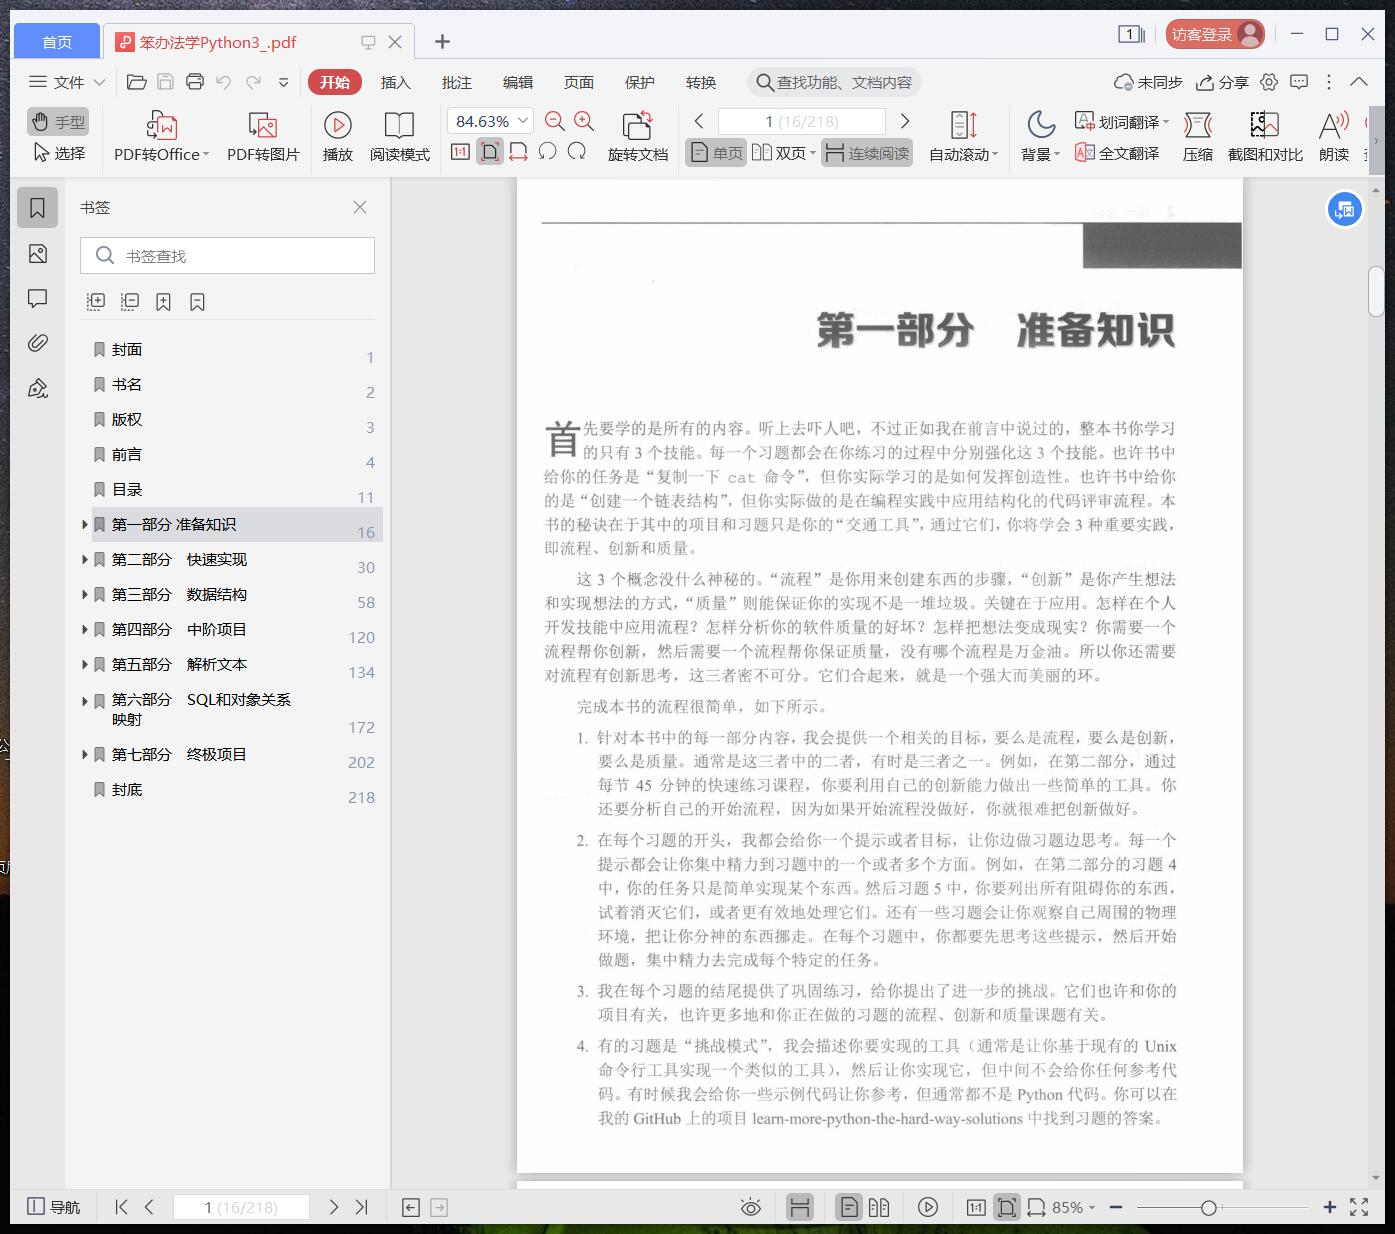
Task: Open the thumbnails panel in sidebar
Action: 38,254
